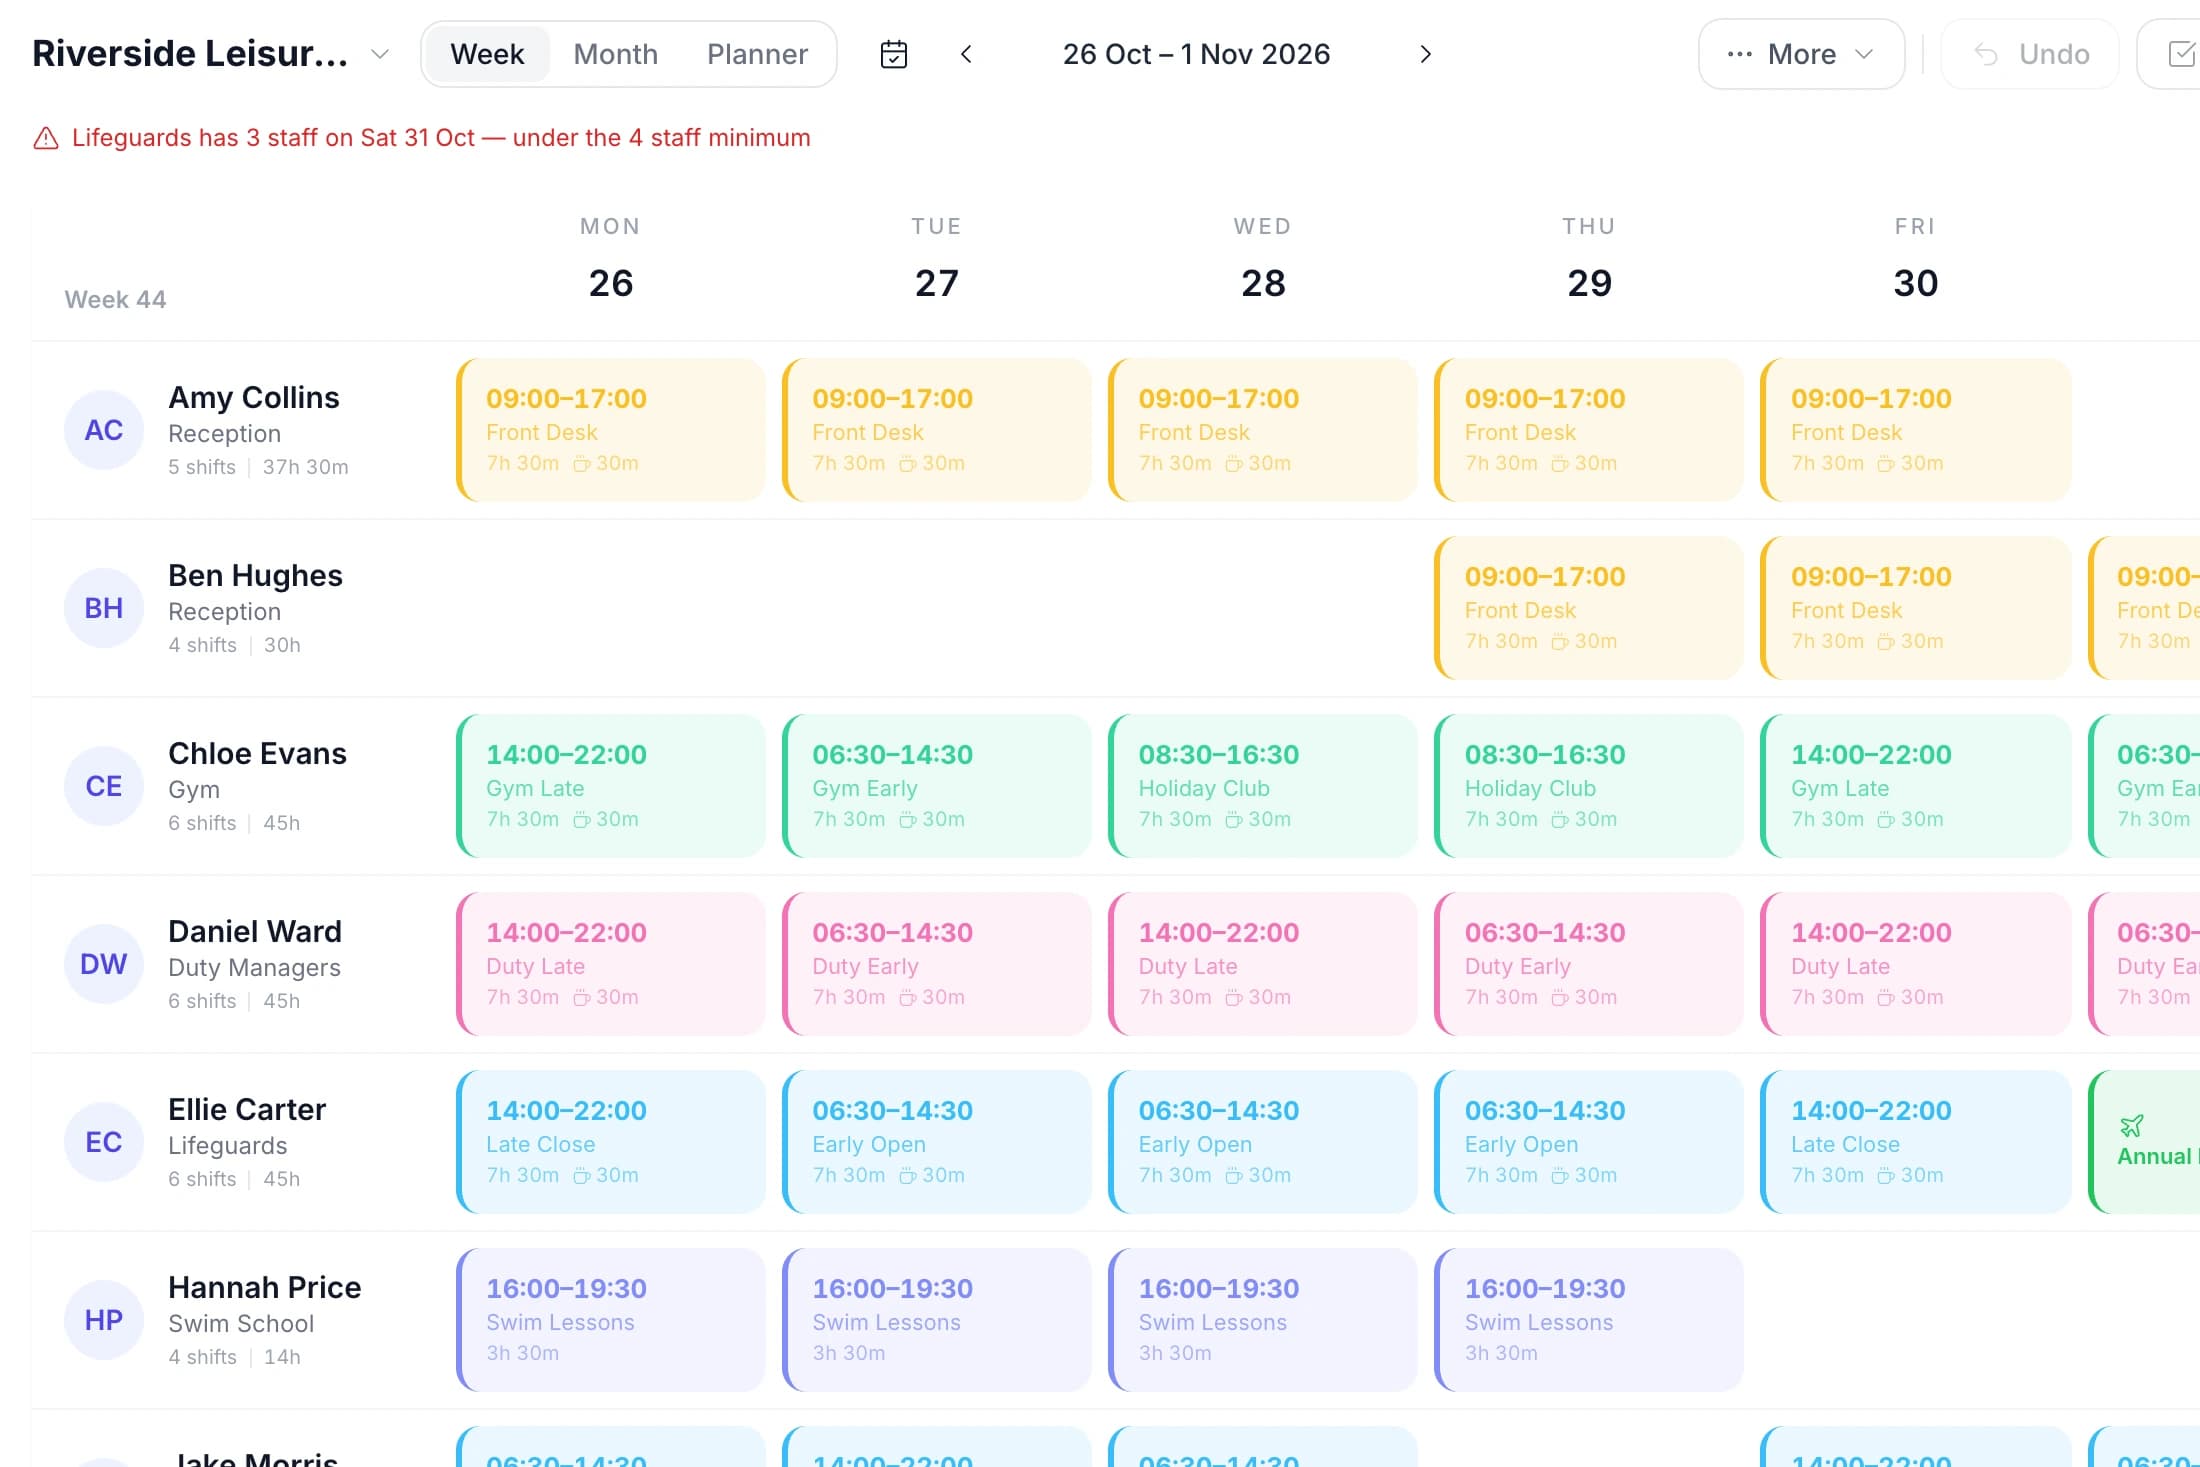Open Amy Collins Tuesday Front Desk shift

[x=937, y=430]
